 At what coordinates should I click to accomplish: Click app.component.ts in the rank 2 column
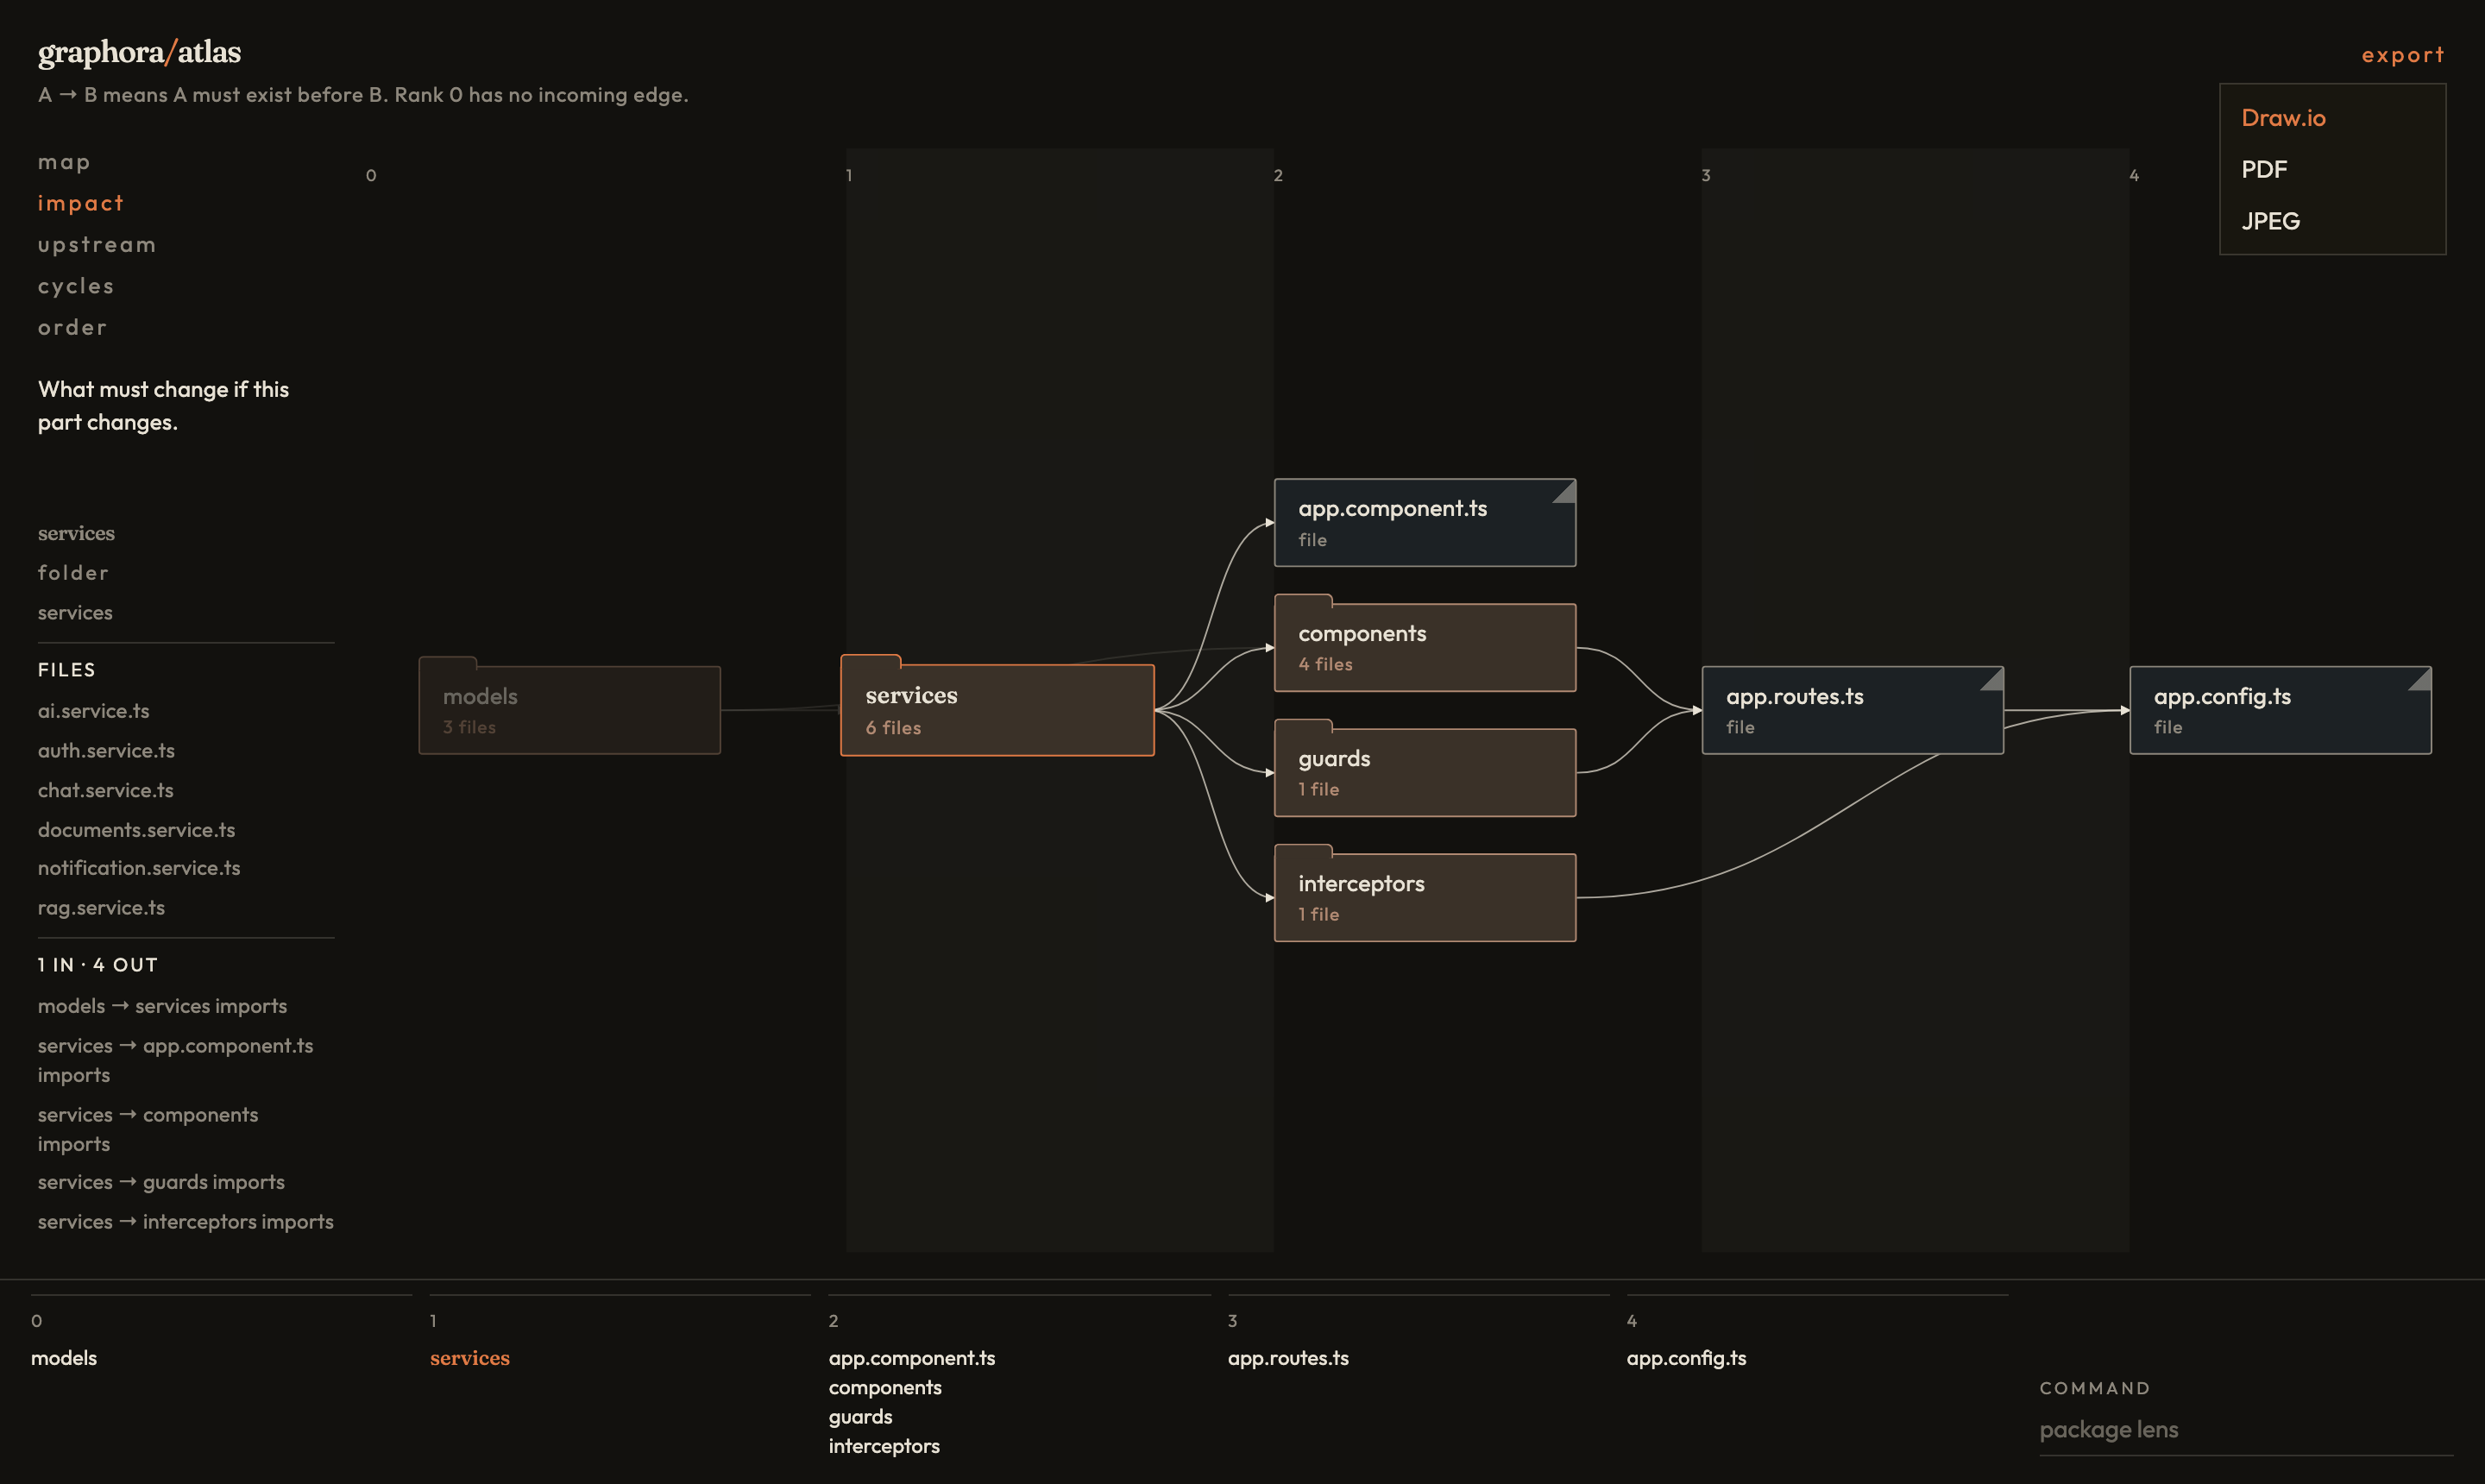click(912, 1358)
